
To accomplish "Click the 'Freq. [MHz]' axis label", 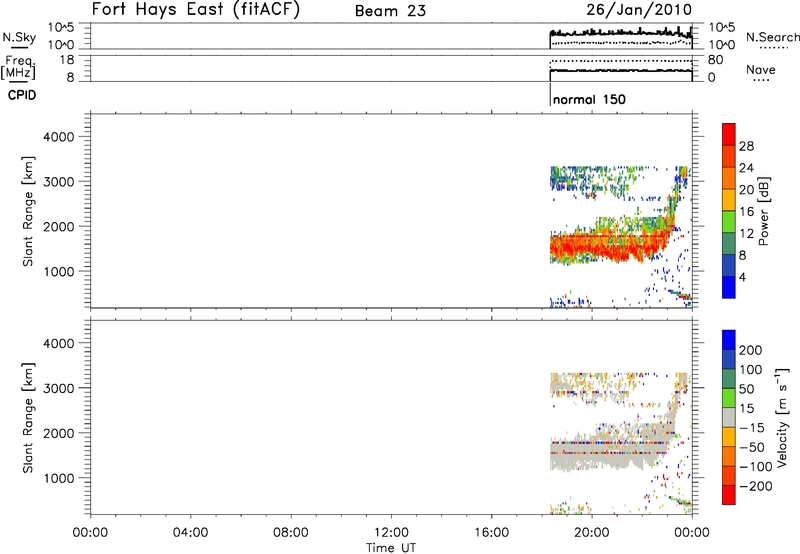I will [x=19, y=68].
